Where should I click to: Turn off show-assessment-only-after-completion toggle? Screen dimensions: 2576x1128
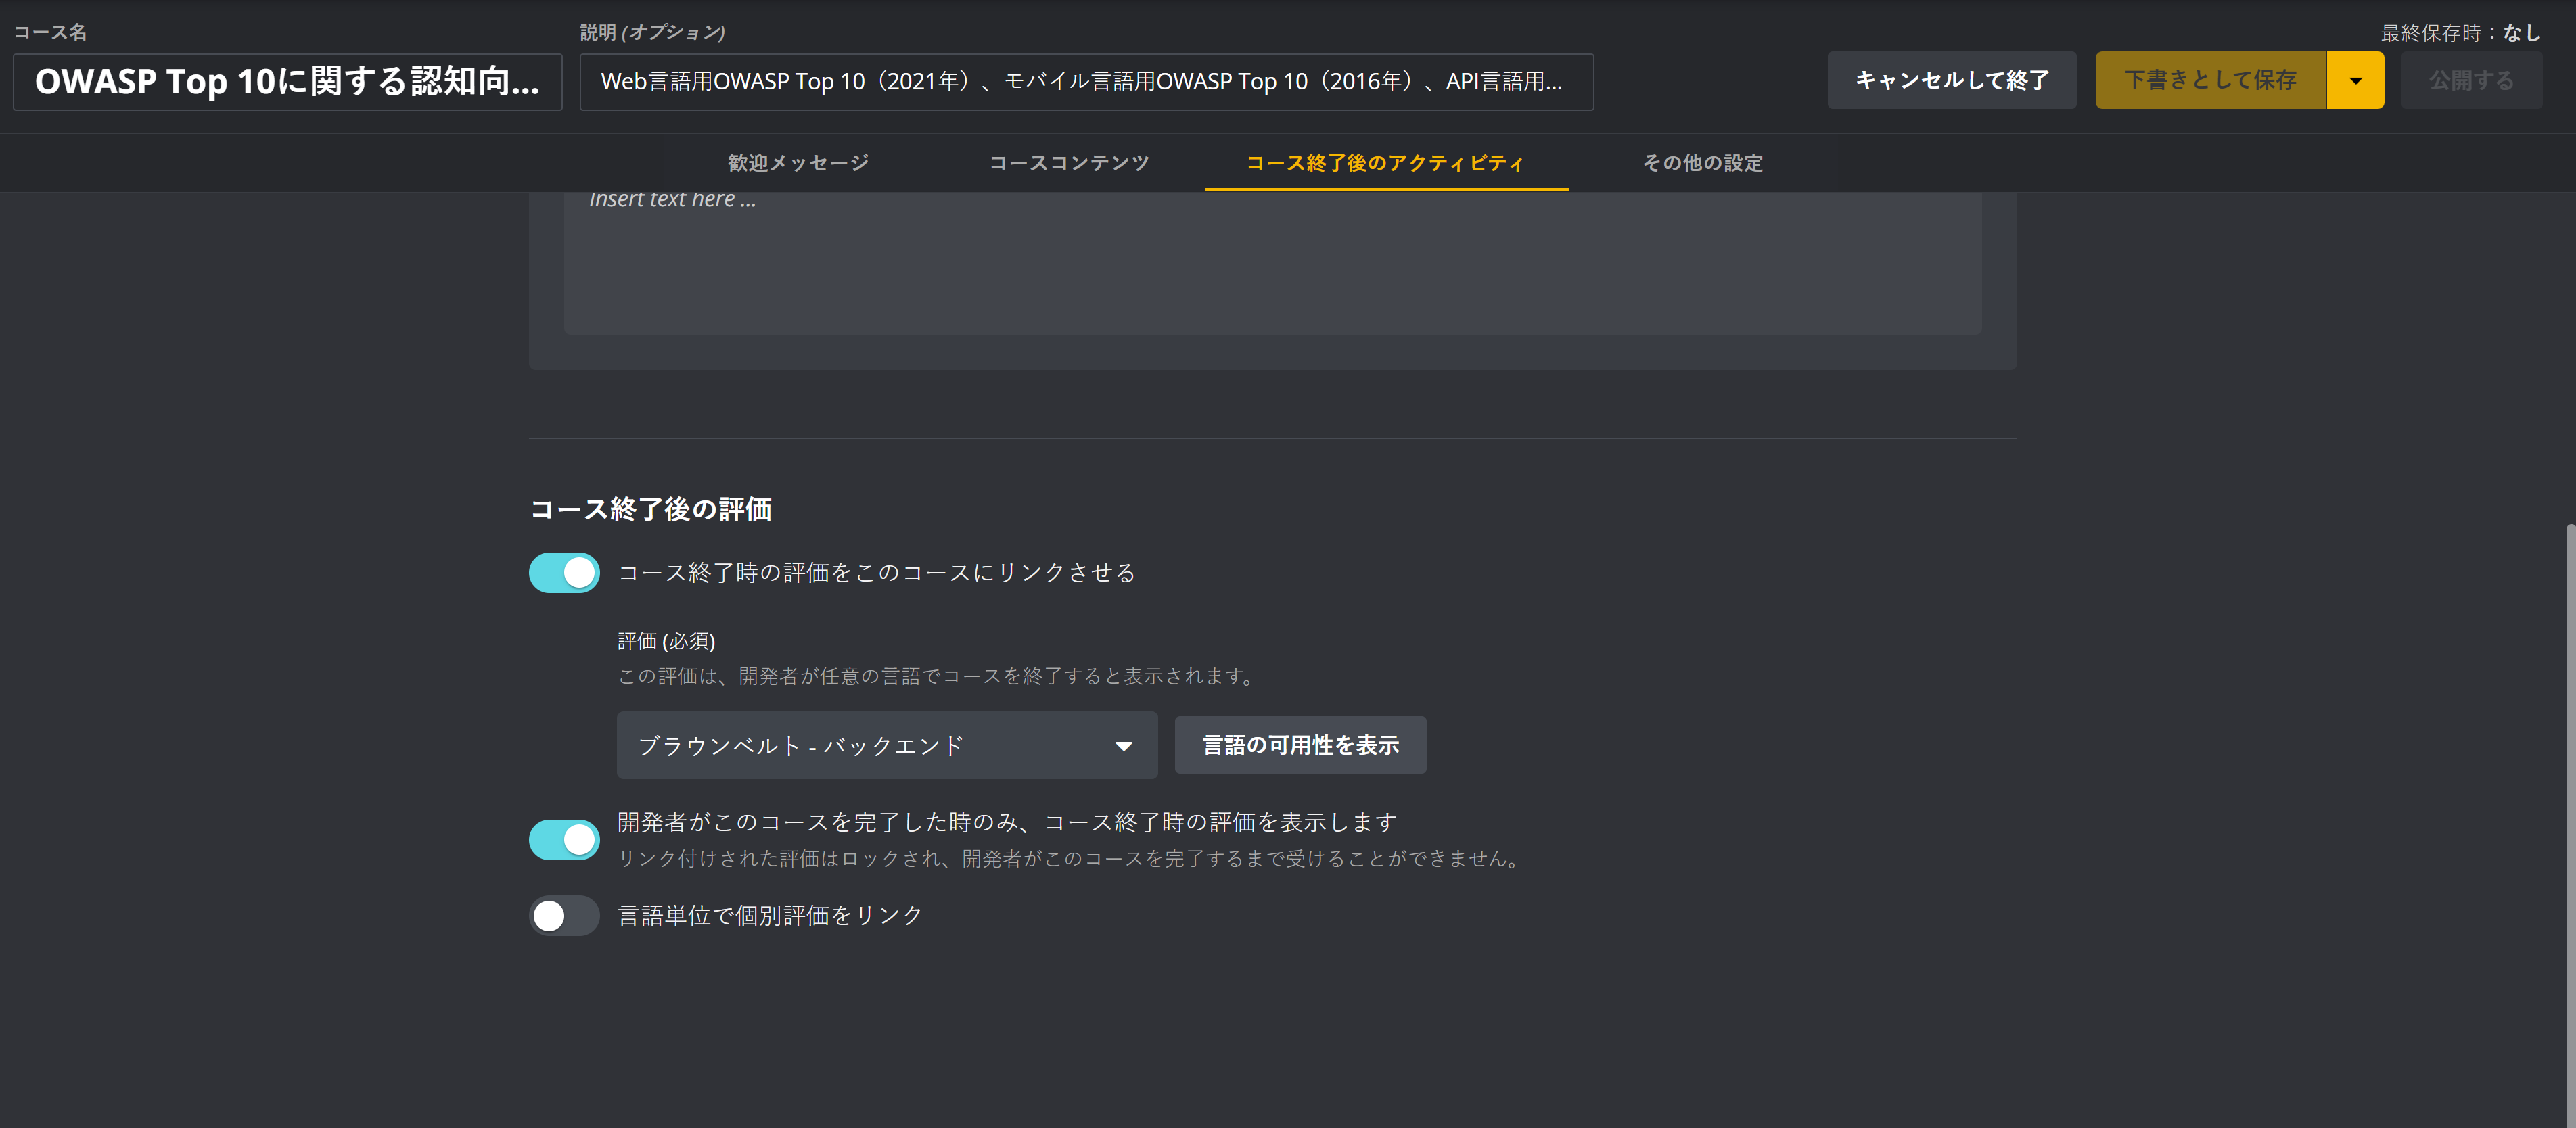(x=564, y=840)
